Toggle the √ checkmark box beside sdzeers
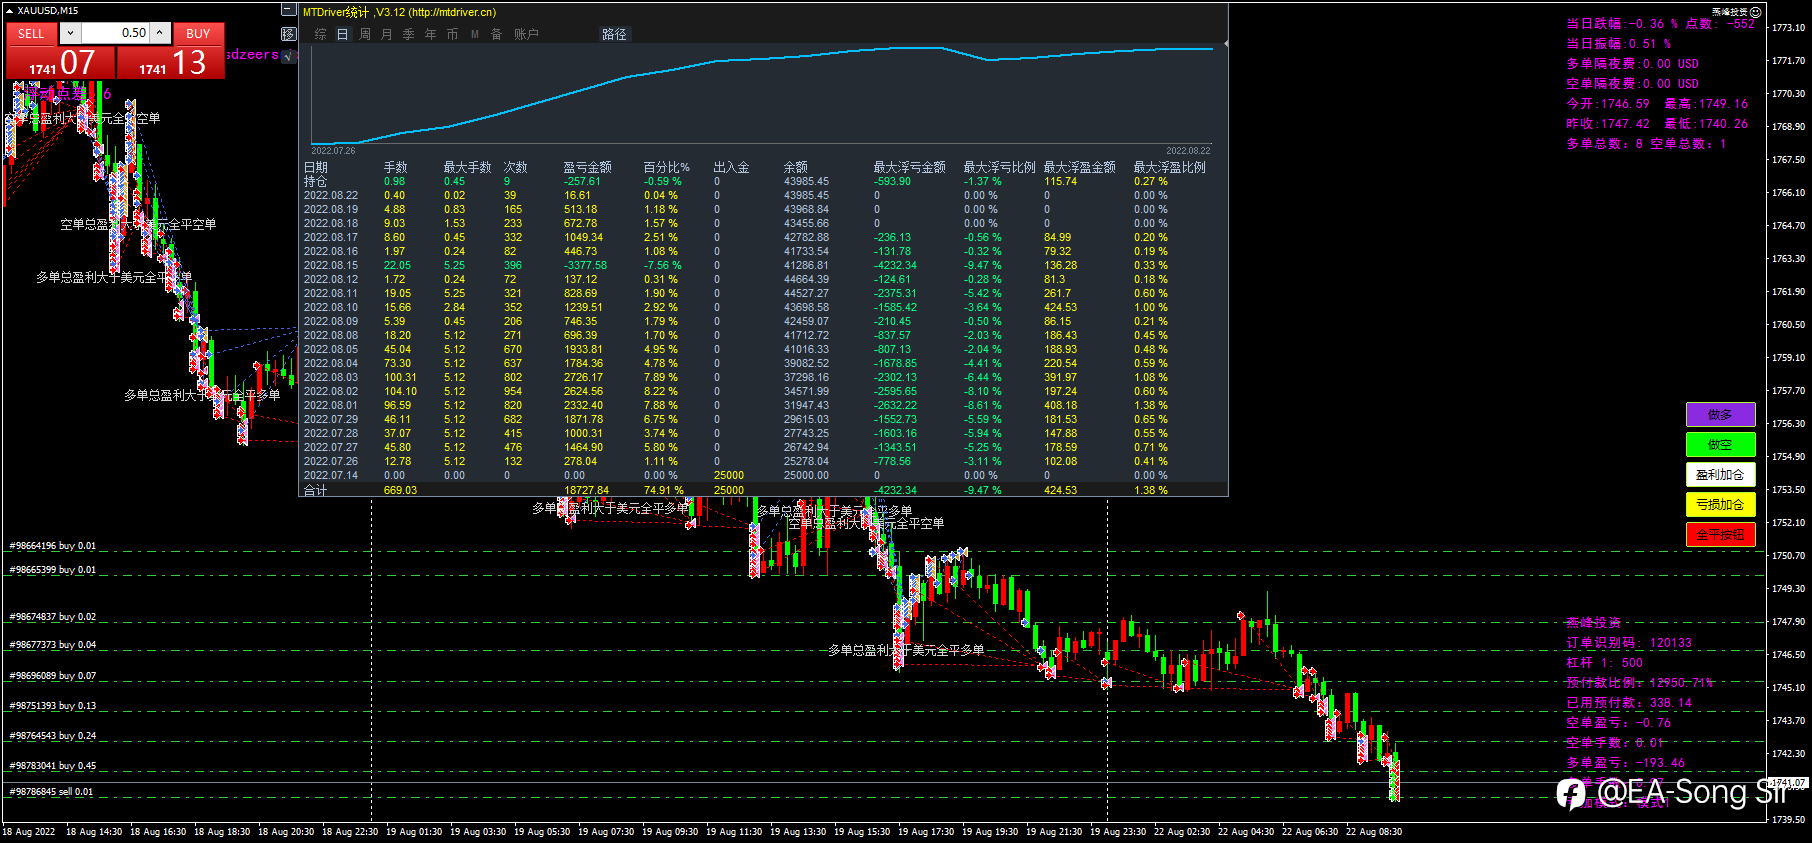This screenshot has height=843, width=1812. (289, 56)
